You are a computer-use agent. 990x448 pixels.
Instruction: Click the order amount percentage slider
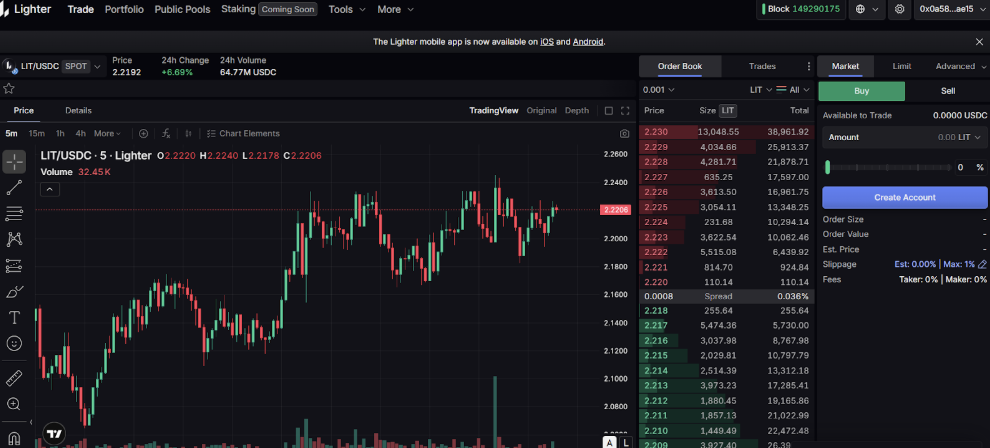(888, 167)
